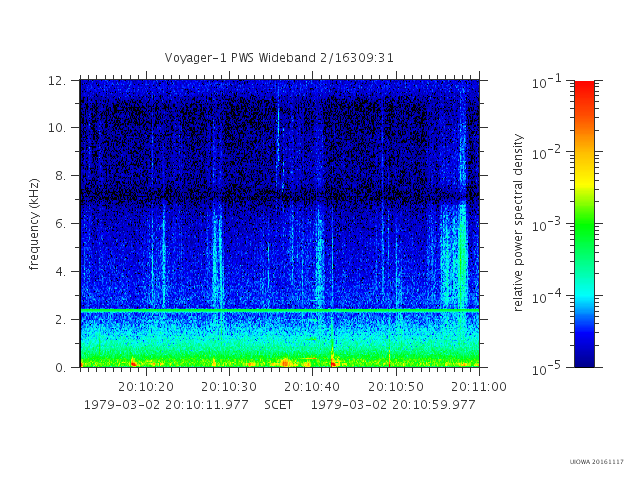640x480 pixels.
Task: Click the 10^-3 color bar label
Action: (547, 225)
